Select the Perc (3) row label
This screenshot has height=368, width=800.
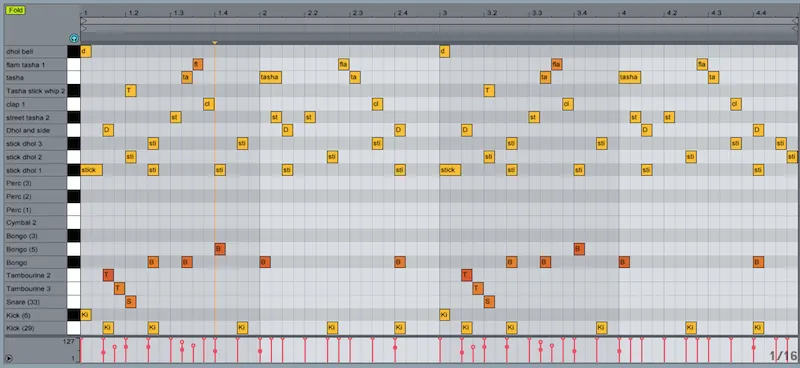[x=36, y=183]
